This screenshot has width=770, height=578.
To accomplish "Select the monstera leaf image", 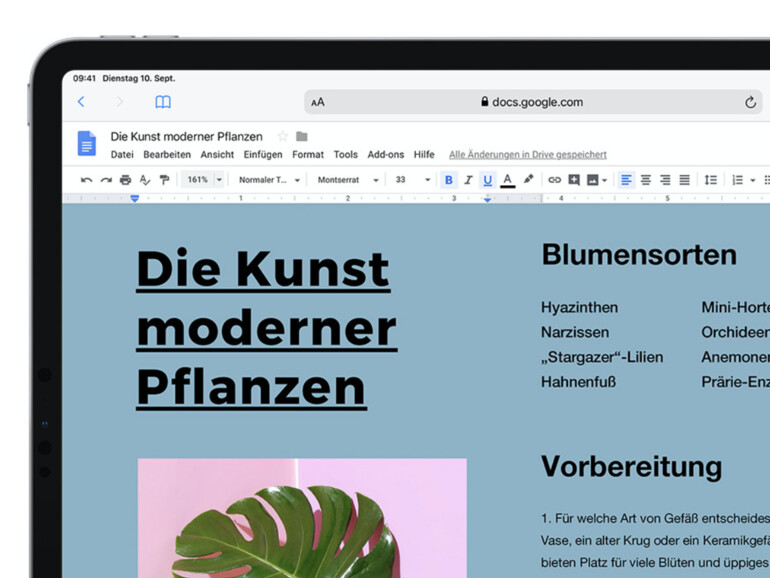I will tap(302, 518).
